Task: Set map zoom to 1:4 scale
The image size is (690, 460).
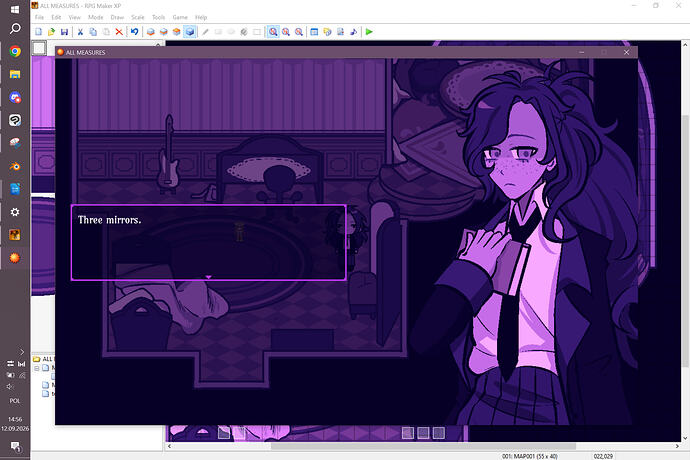Action: click(x=299, y=32)
